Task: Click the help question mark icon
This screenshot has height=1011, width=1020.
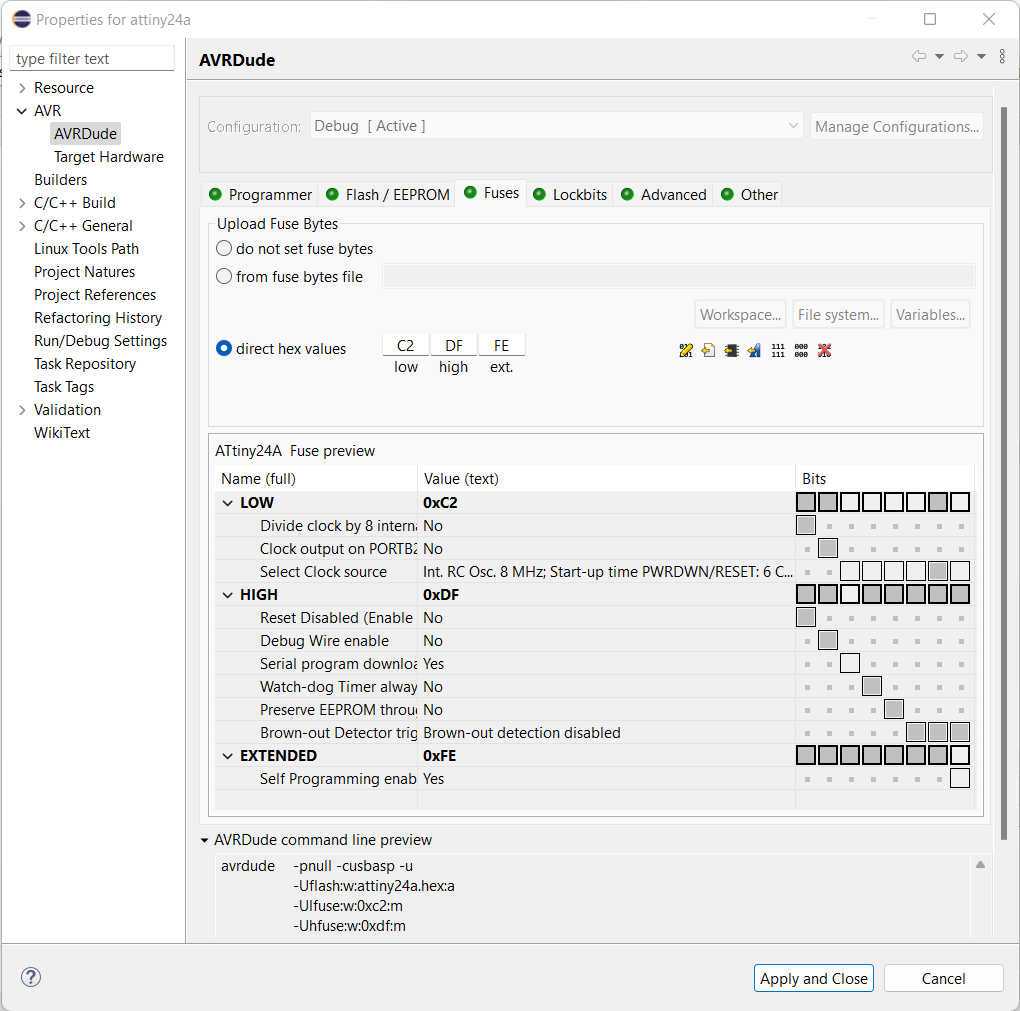Action: (31, 977)
